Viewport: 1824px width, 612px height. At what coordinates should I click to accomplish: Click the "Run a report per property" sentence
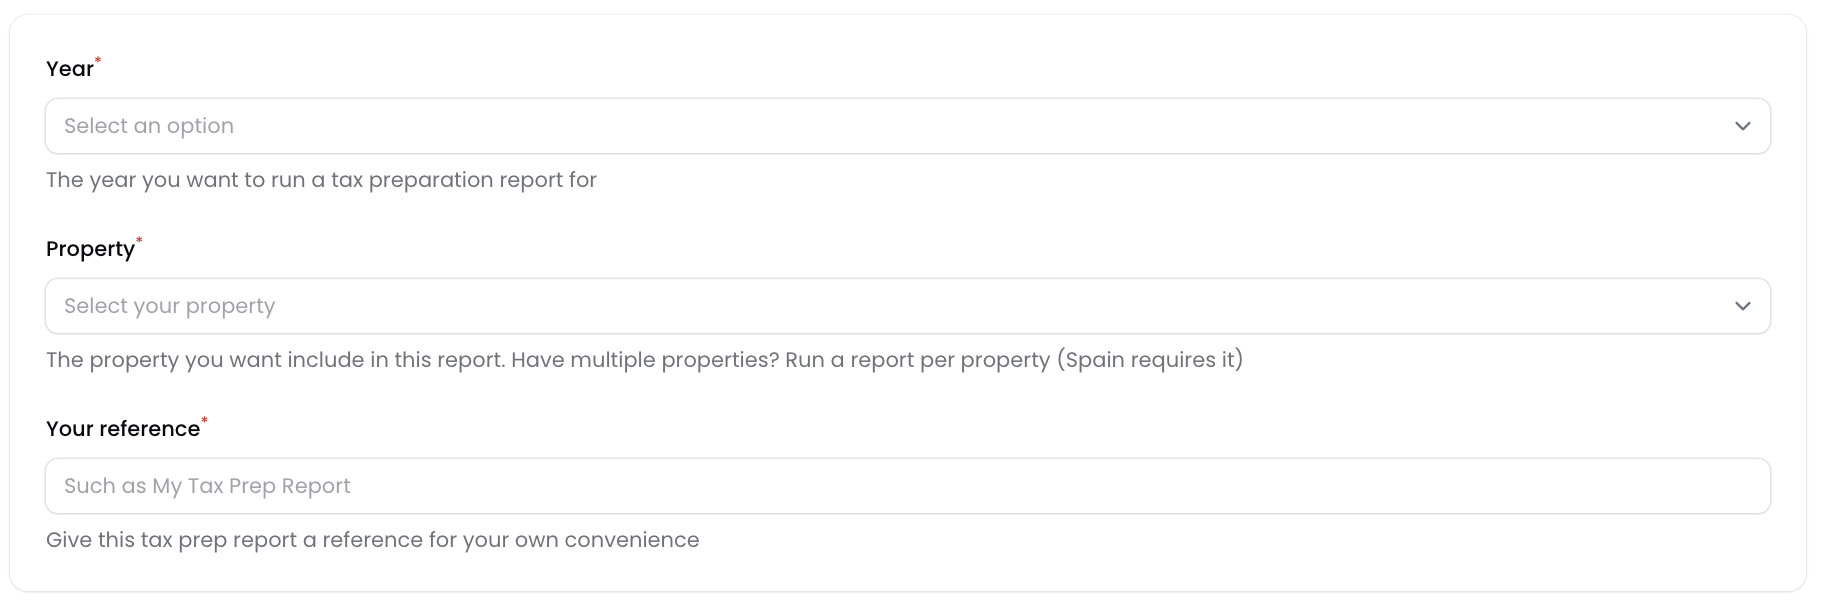pyautogui.click(x=917, y=360)
